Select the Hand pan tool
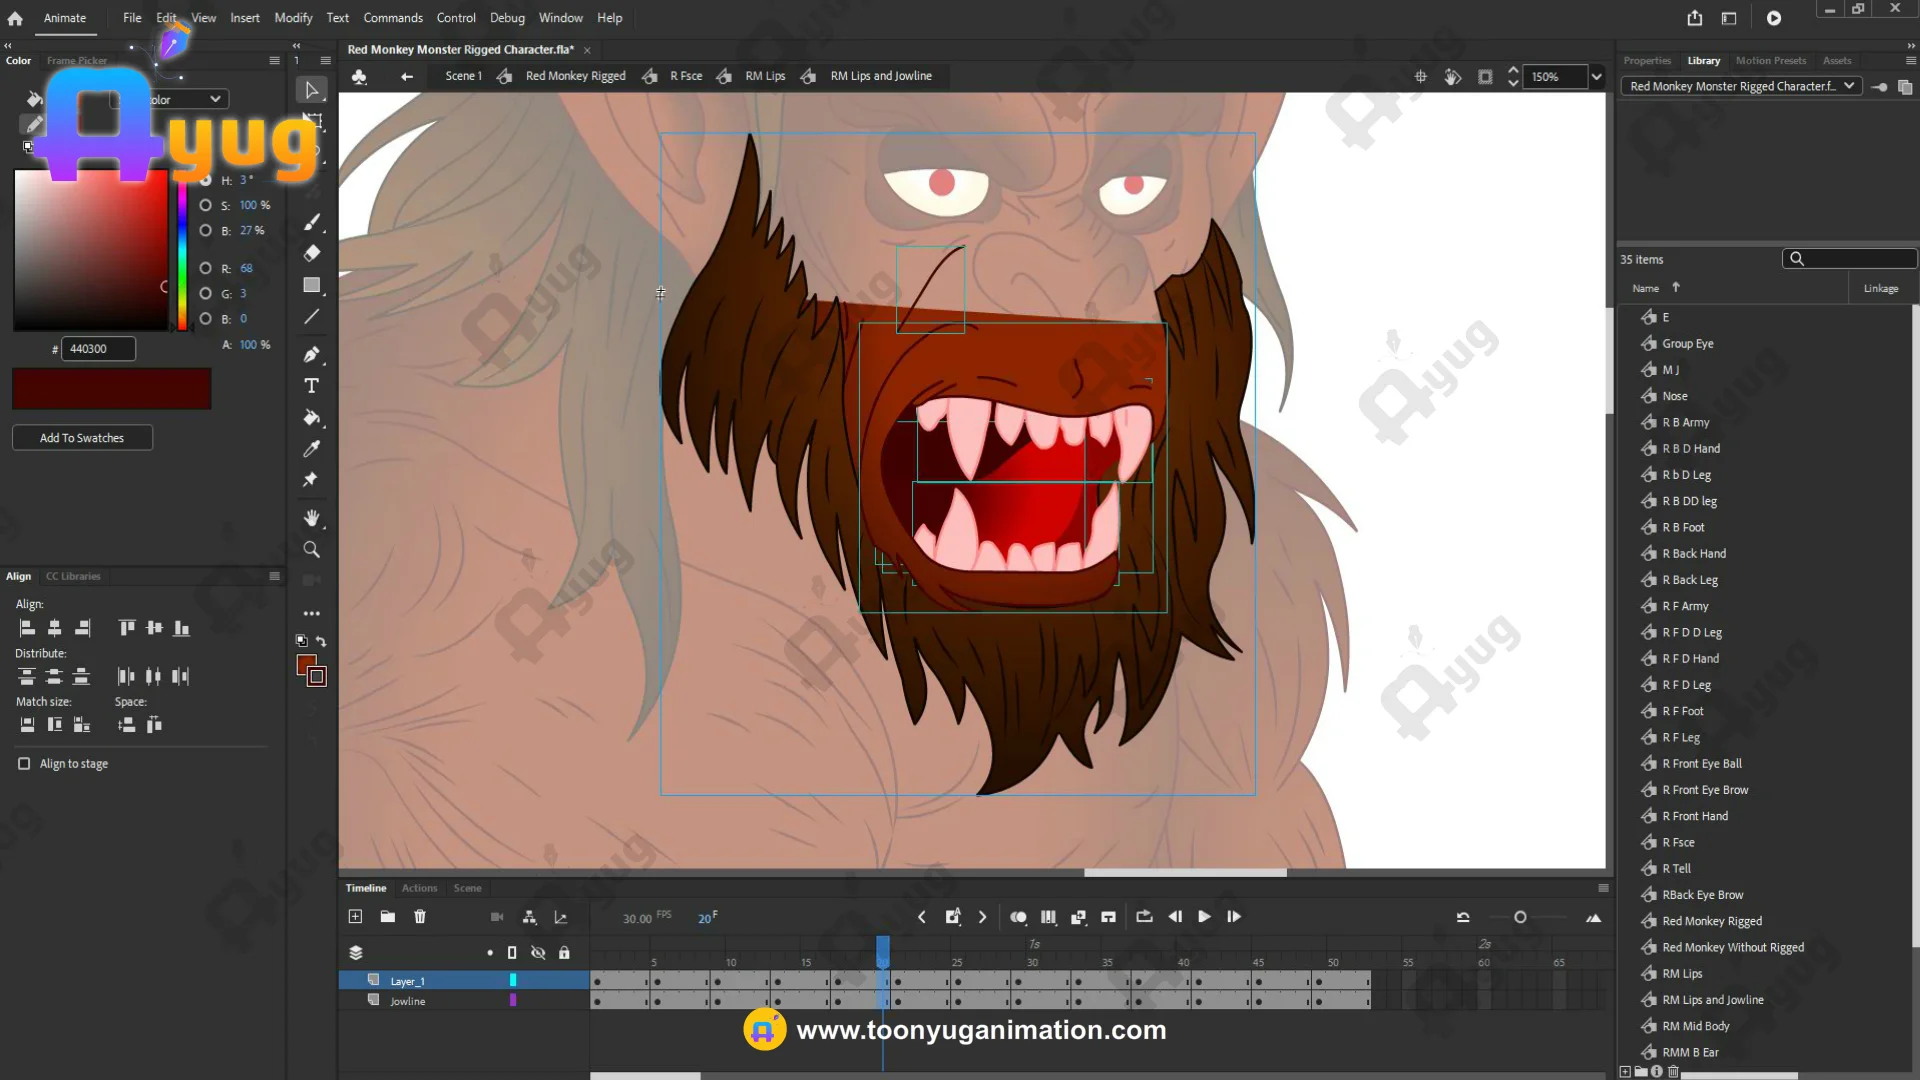The image size is (1920, 1080). (312, 518)
